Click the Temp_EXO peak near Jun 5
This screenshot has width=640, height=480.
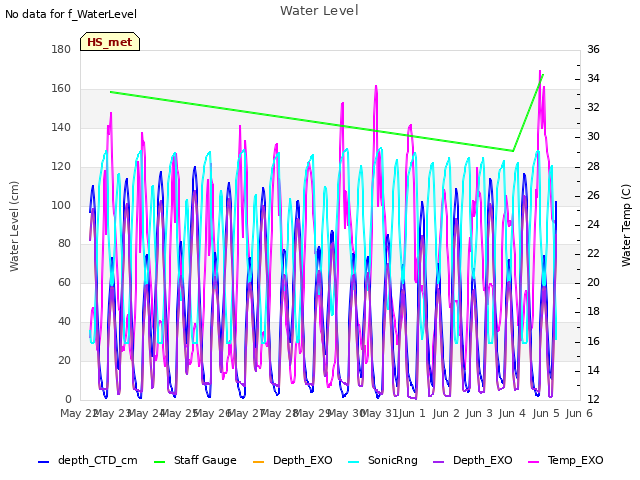[540, 71]
